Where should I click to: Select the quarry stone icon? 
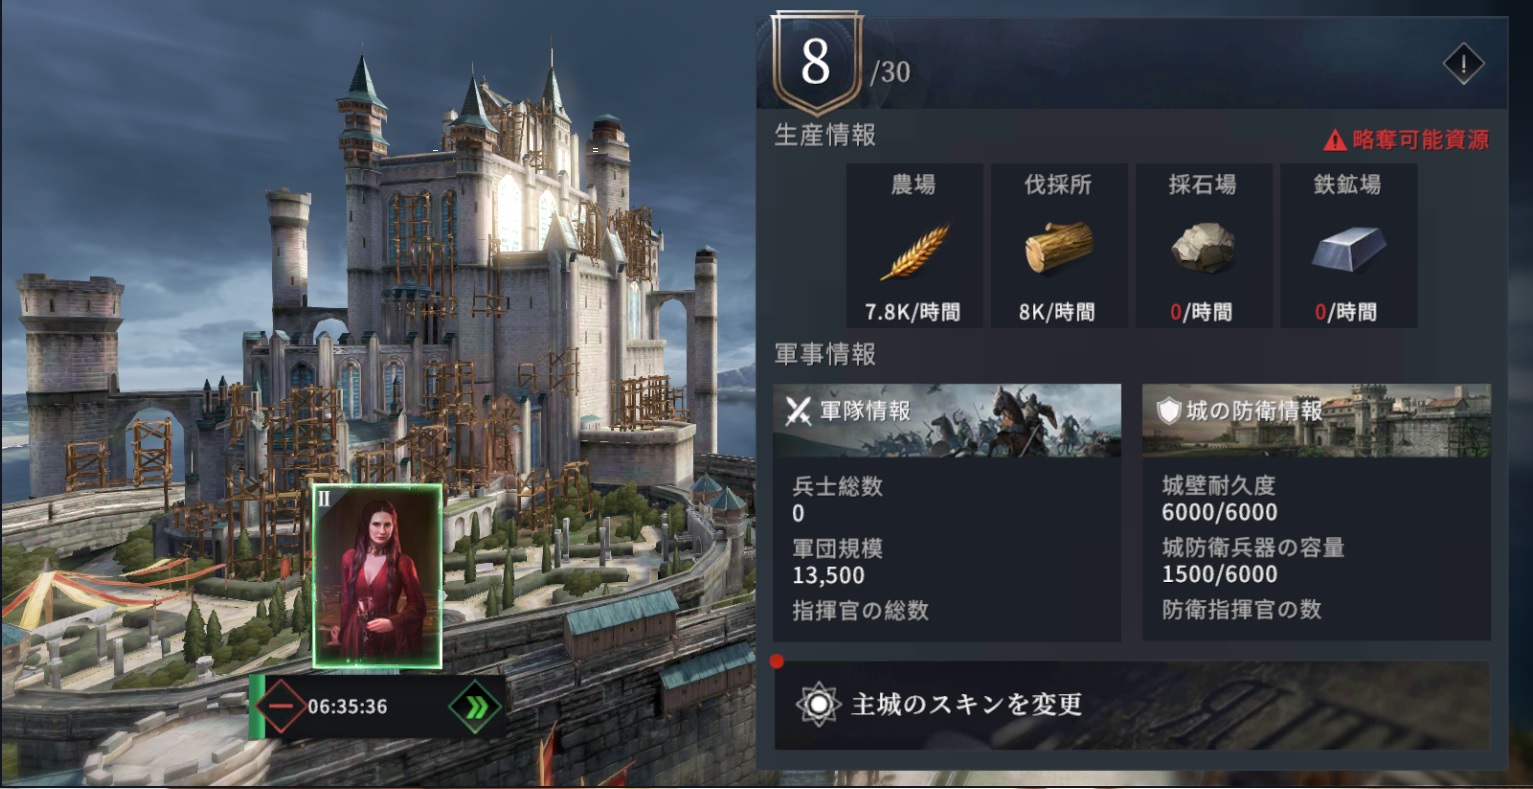point(1203,246)
